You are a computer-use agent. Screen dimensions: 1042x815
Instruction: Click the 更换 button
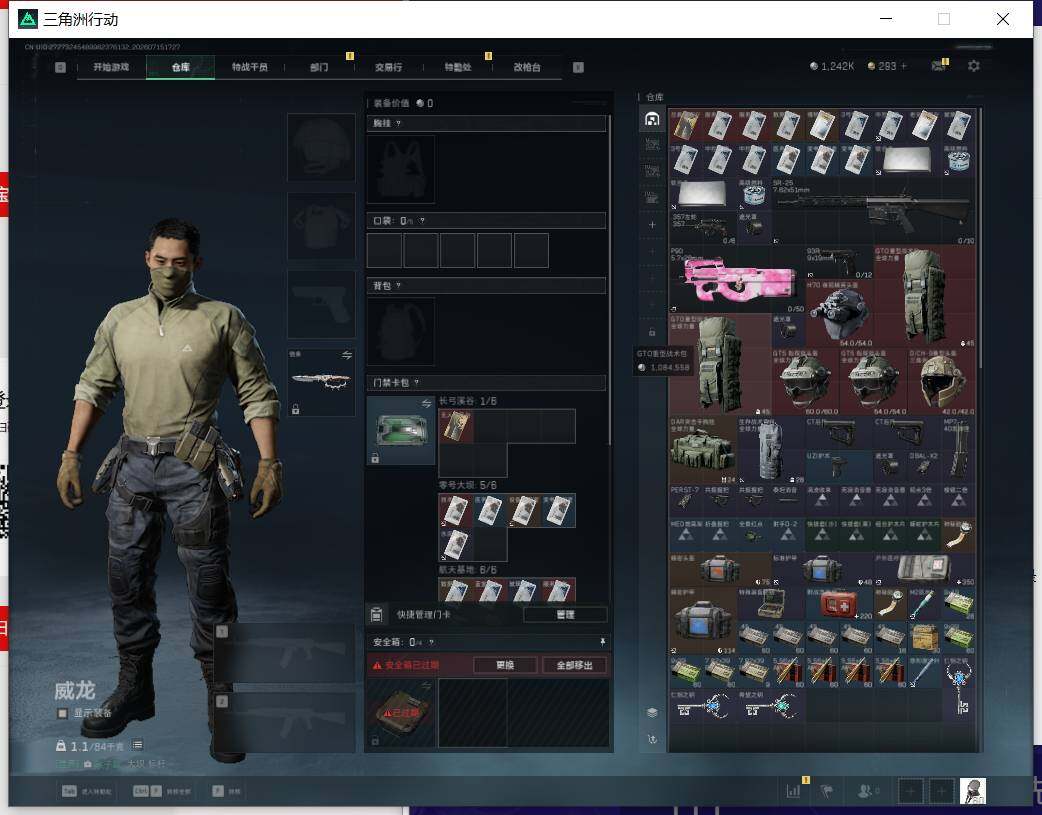(505, 665)
